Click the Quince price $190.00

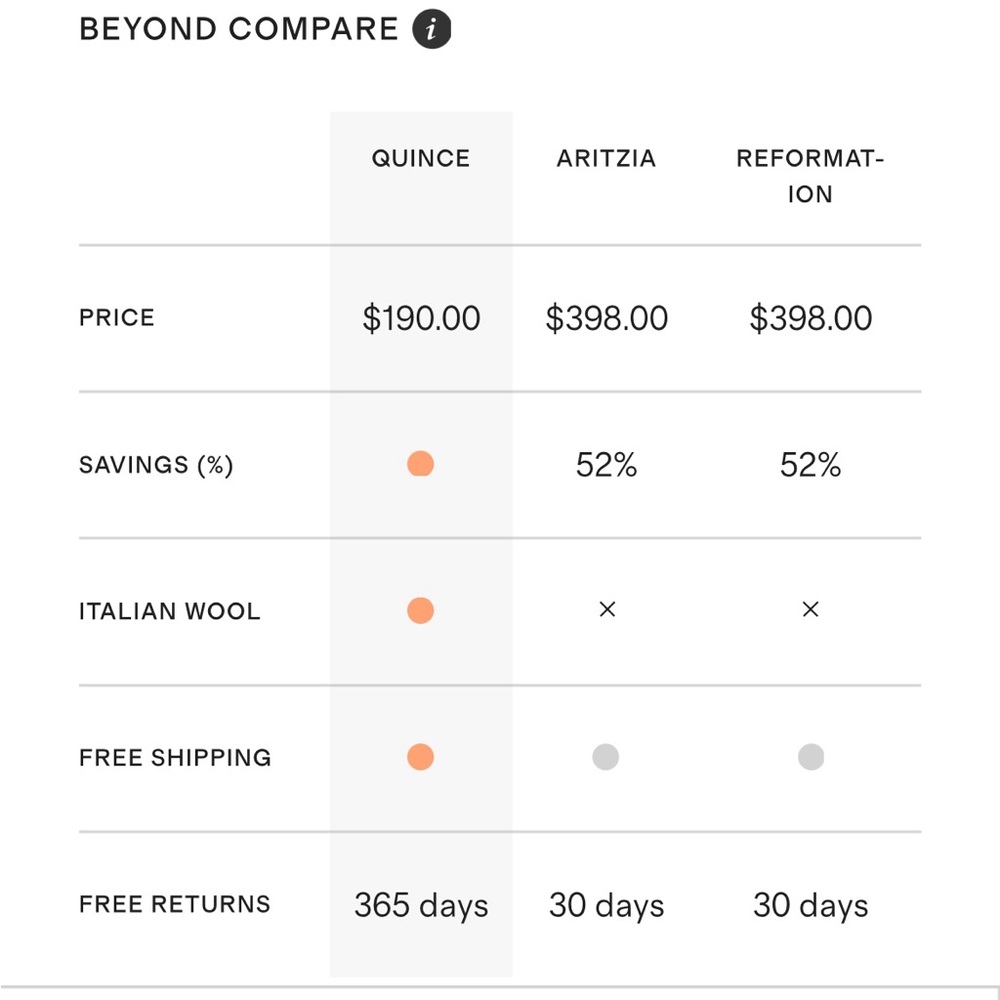tap(421, 318)
